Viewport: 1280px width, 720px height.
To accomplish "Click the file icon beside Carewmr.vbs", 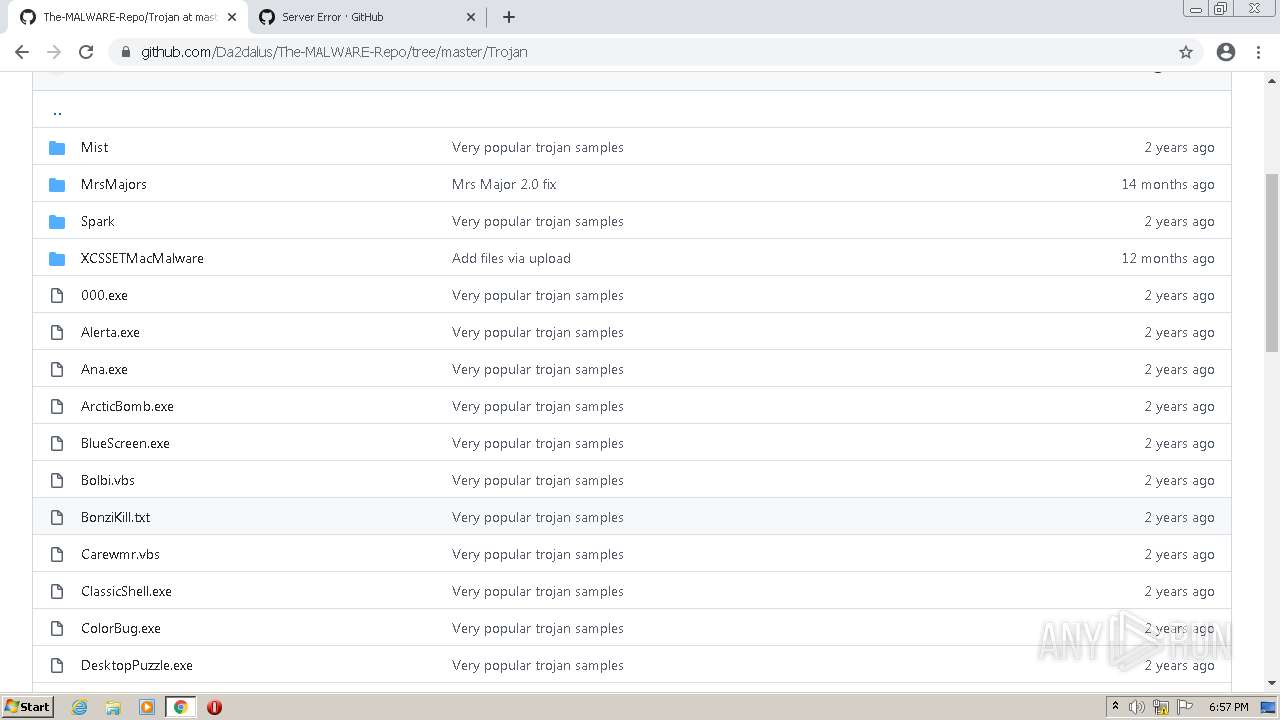I will [x=57, y=554].
